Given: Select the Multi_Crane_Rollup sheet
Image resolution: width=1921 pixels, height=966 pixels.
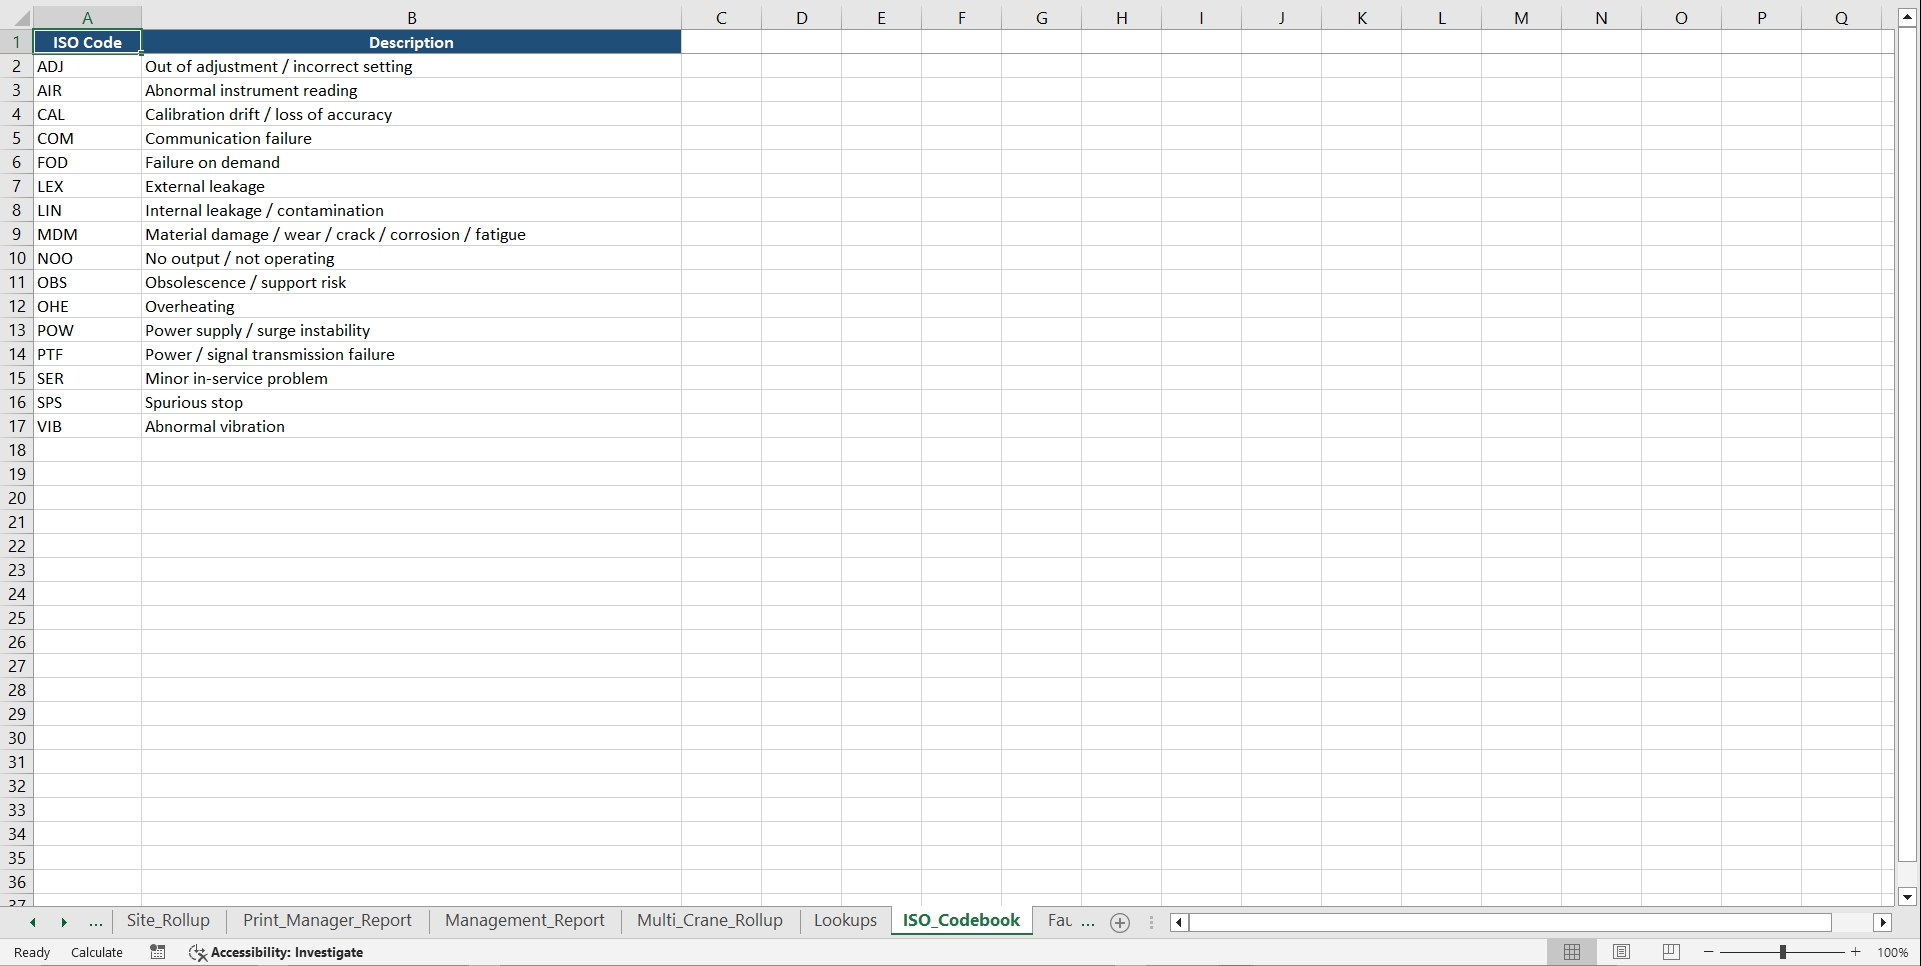Looking at the screenshot, I should coord(709,921).
